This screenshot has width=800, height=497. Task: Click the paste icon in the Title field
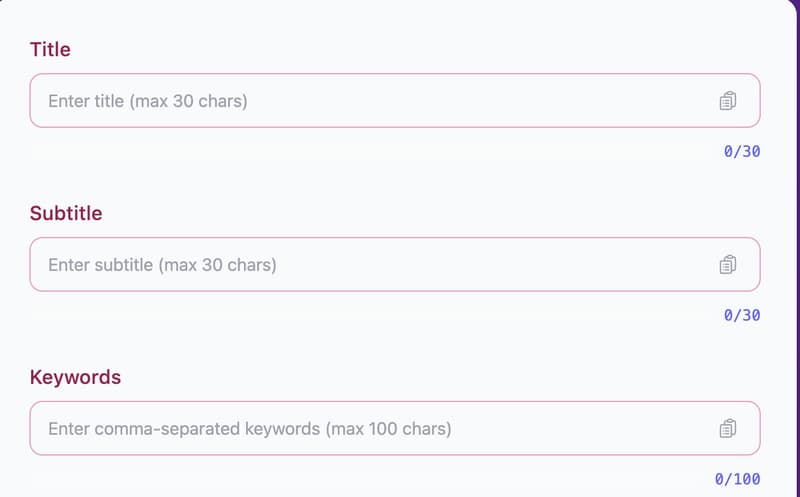(728, 101)
